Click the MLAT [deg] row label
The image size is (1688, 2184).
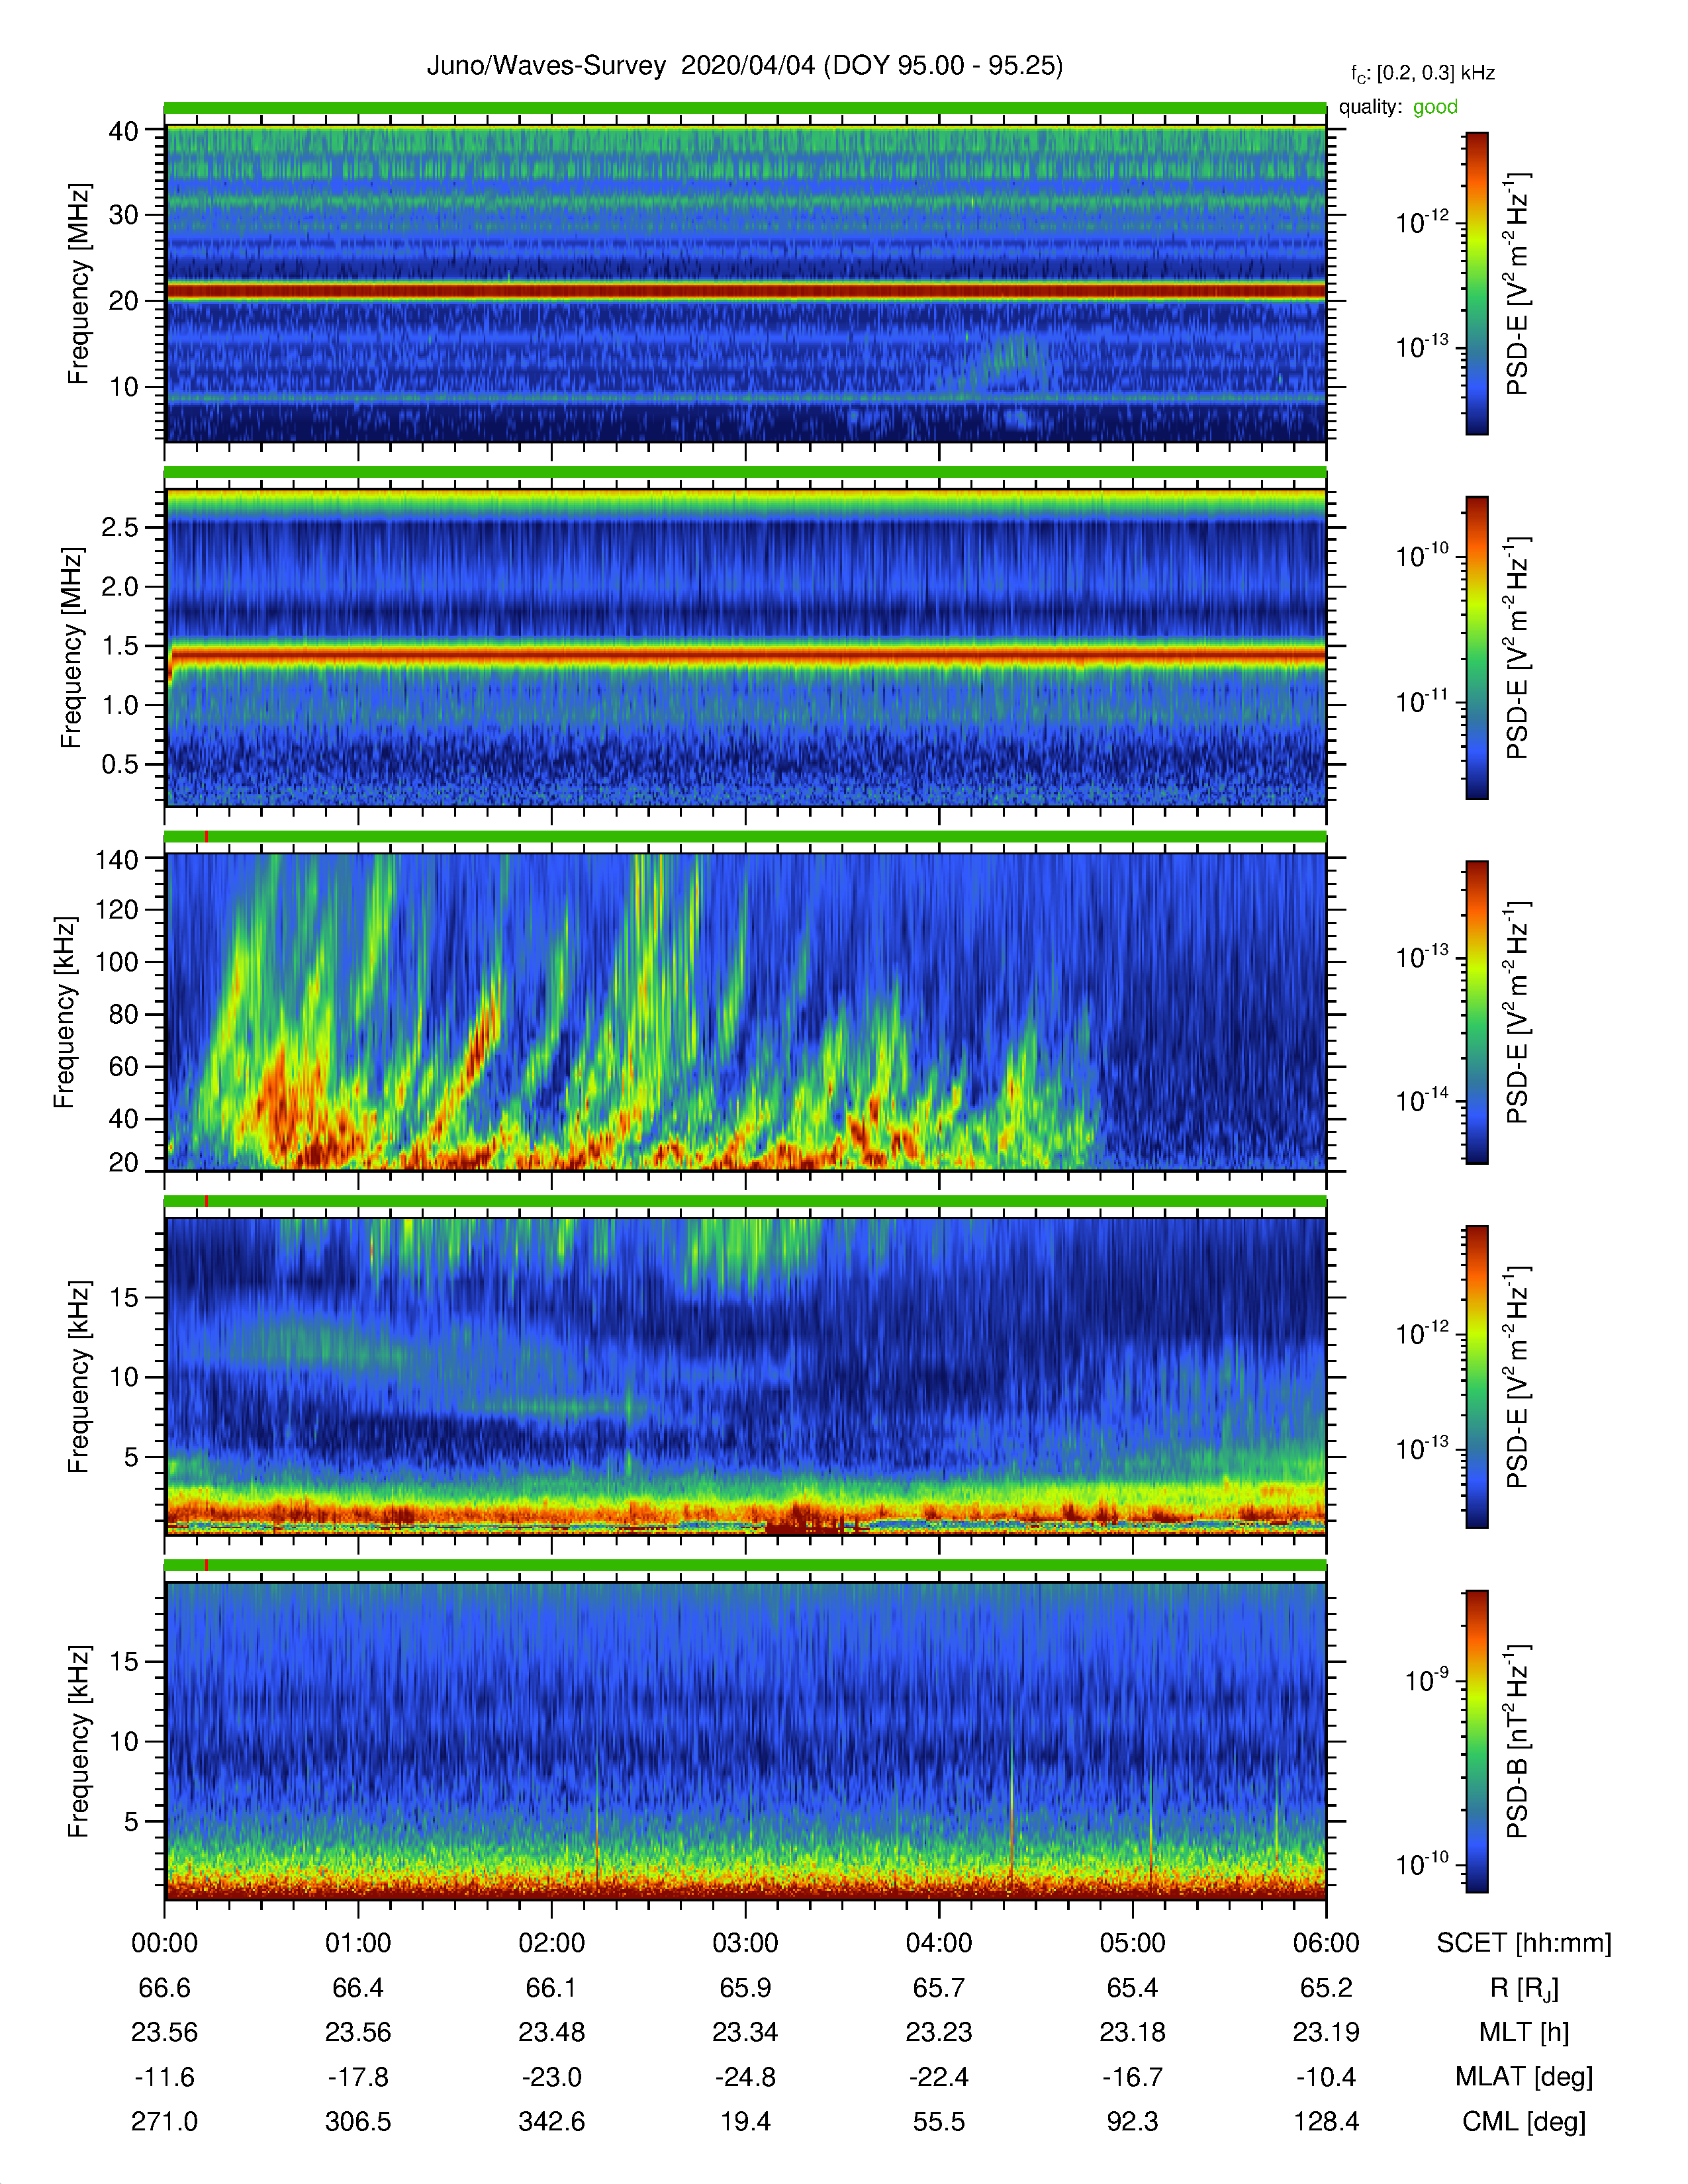coord(1524,2077)
